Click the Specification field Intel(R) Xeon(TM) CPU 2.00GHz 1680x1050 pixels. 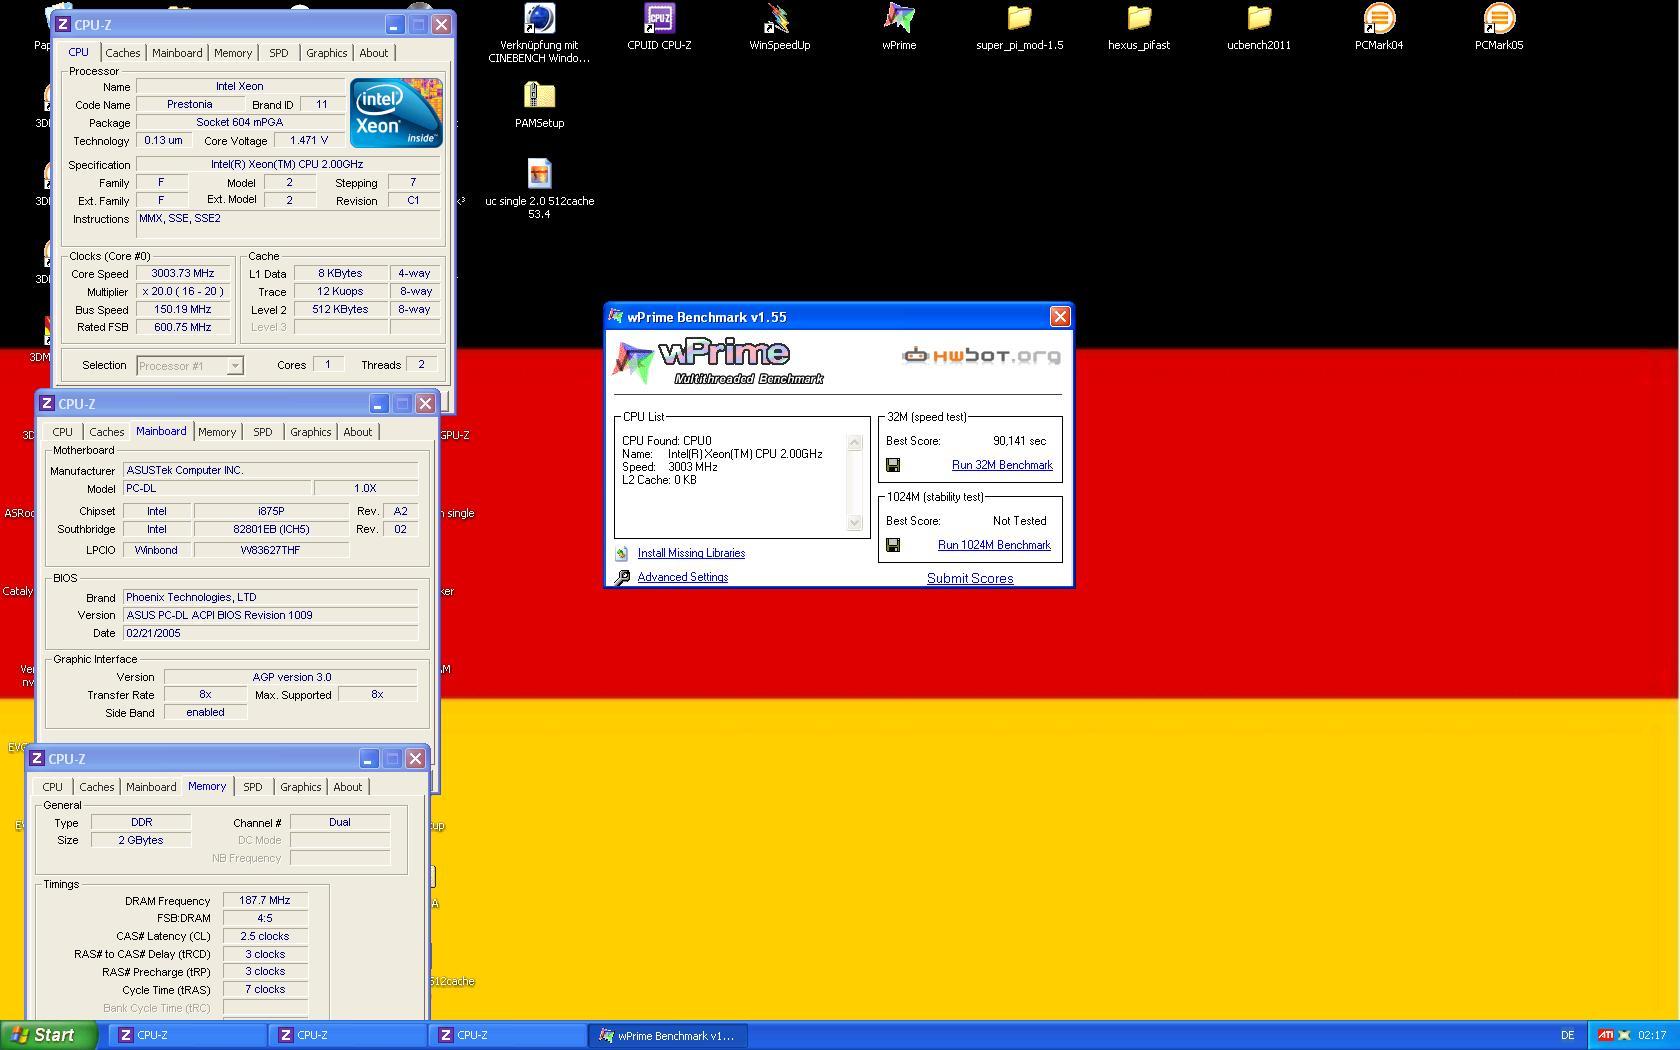[287, 164]
